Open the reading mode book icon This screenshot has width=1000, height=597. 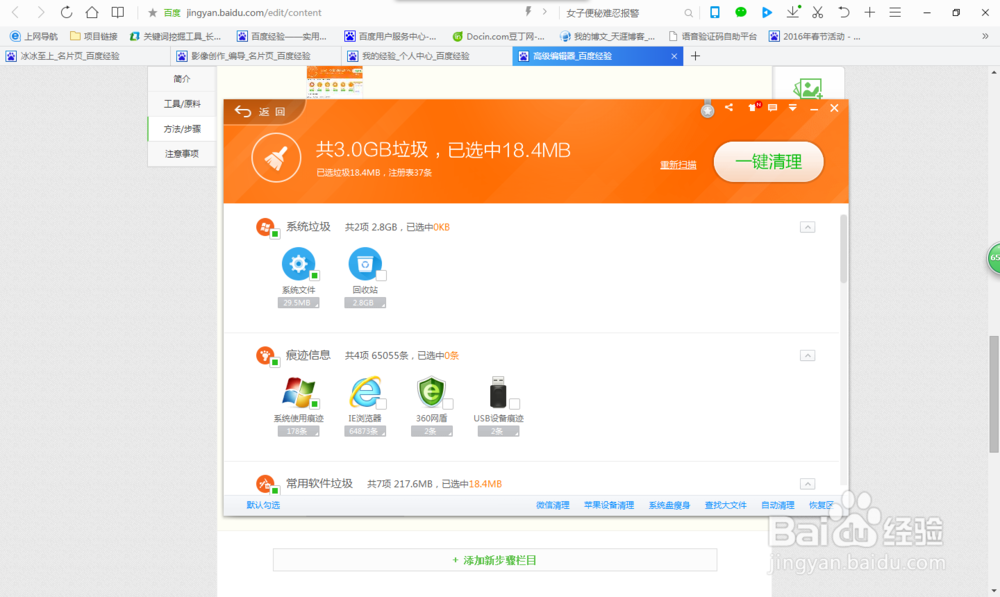[x=118, y=12]
